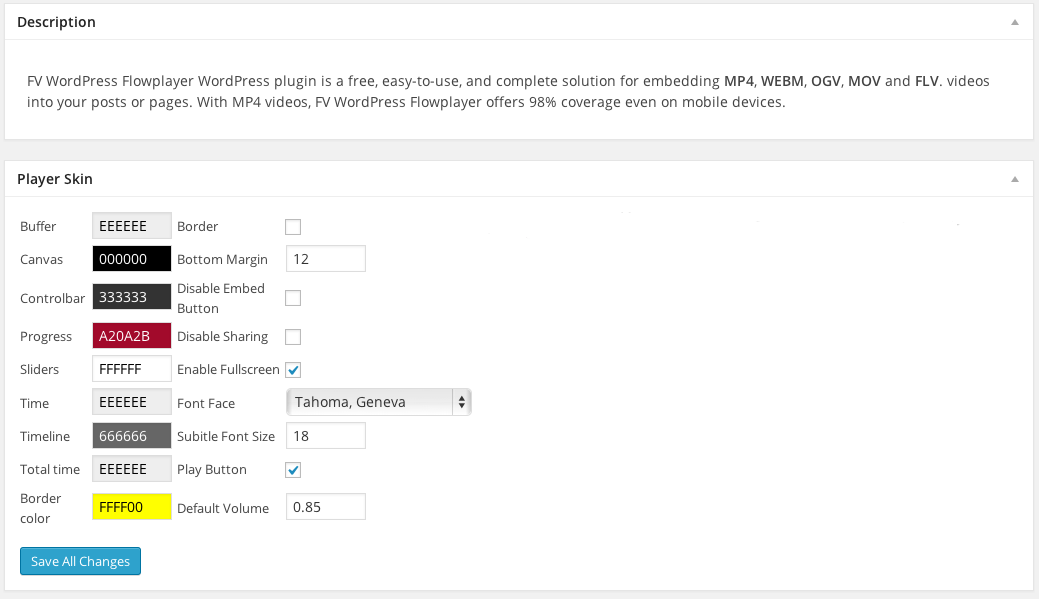Select the Time color field
The image size is (1039, 599).
[x=132, y=402]
